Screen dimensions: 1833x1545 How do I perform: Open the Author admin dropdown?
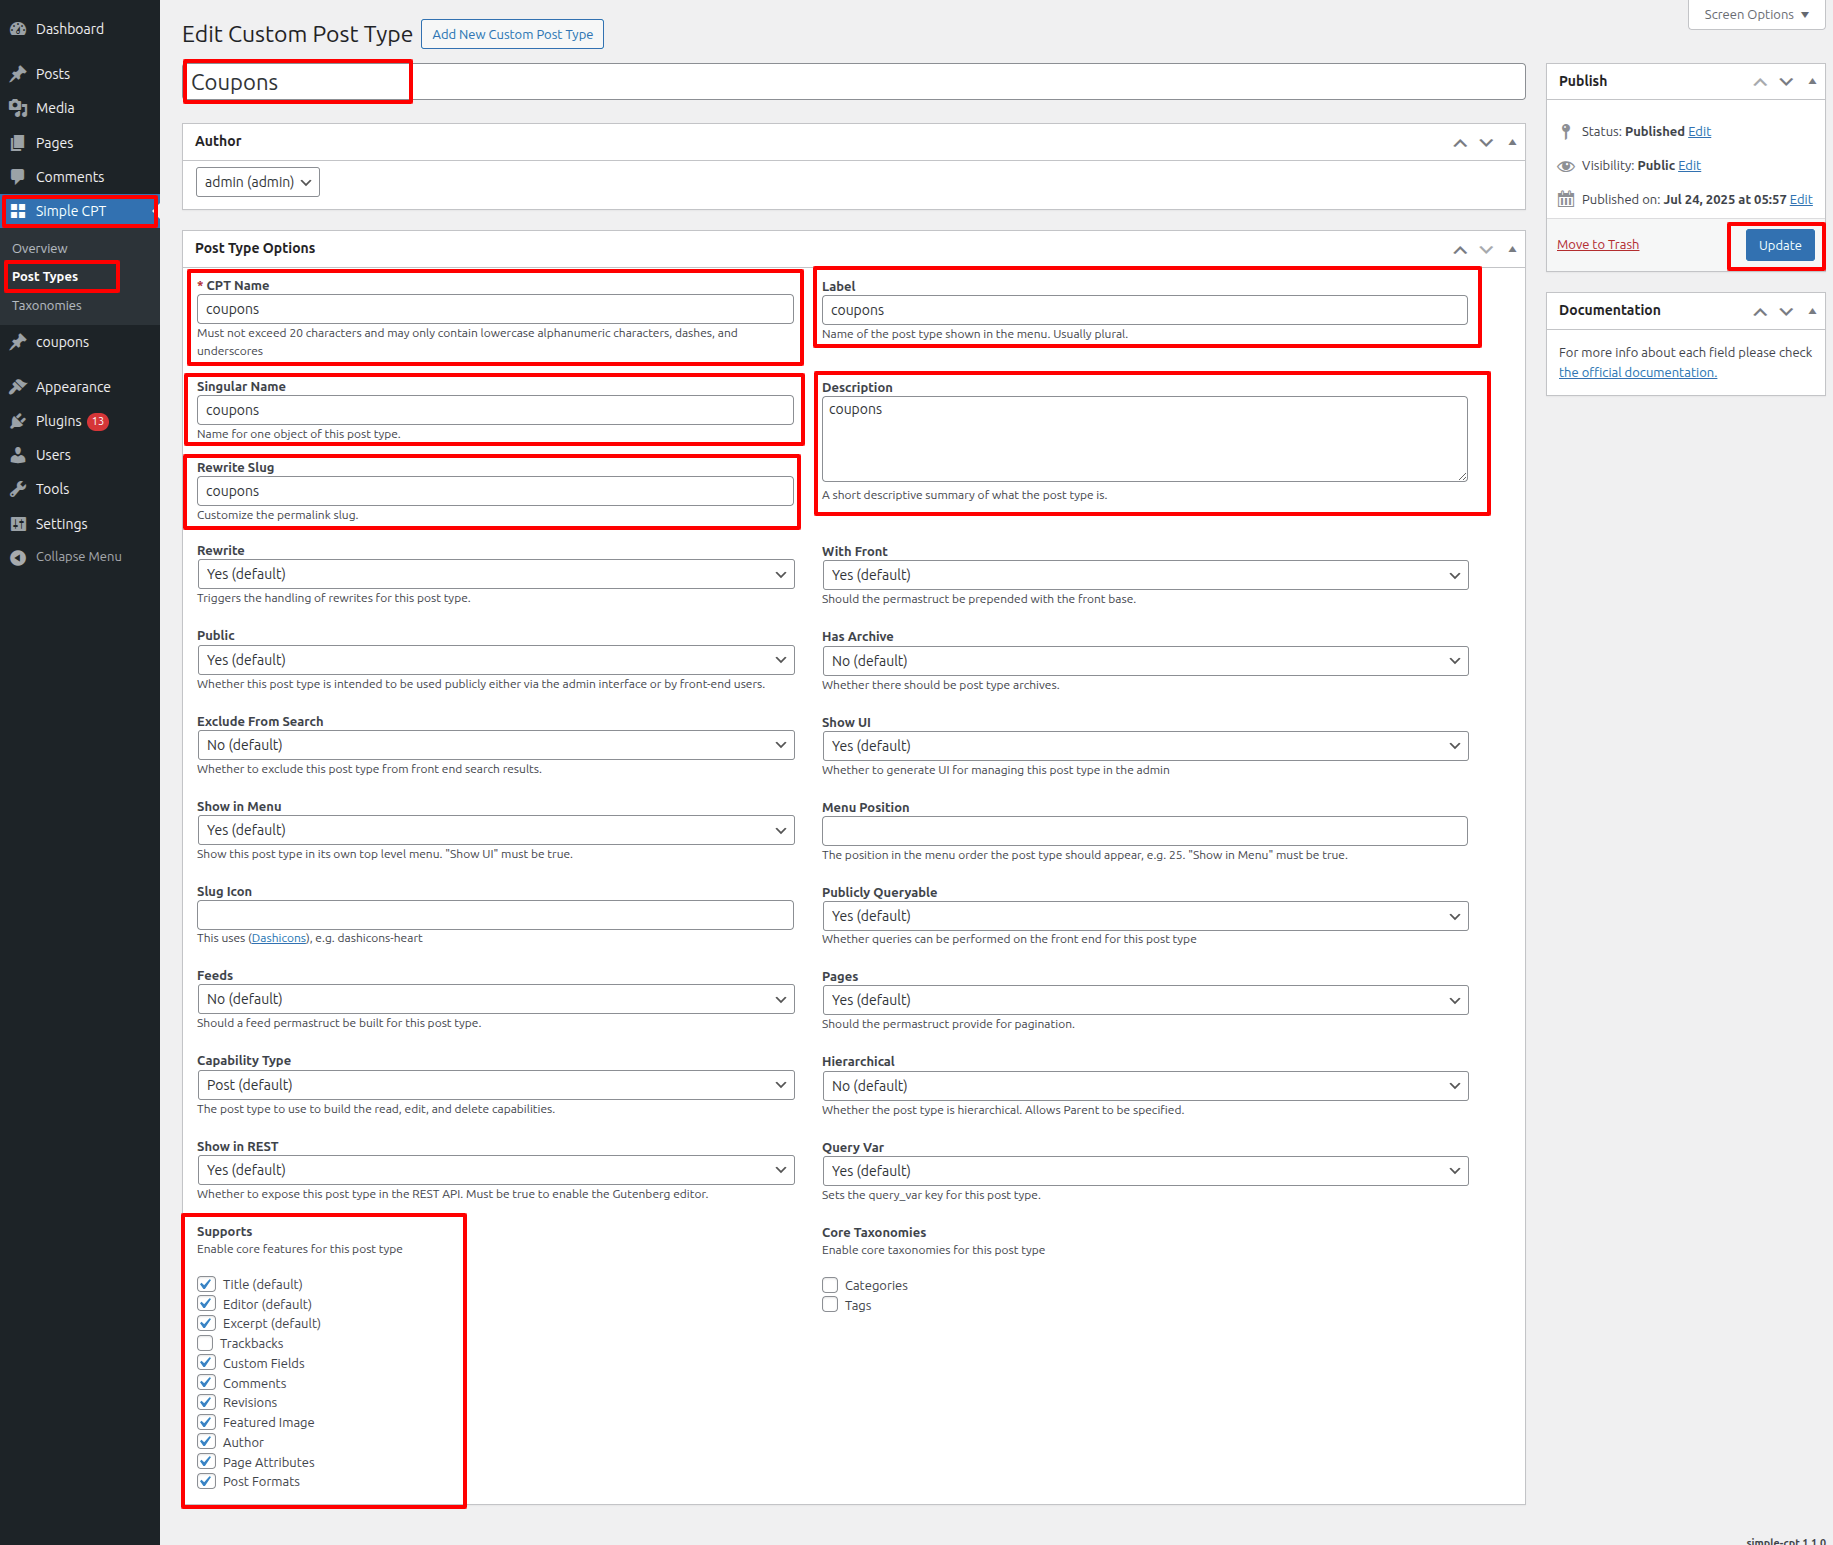(258, 182)
